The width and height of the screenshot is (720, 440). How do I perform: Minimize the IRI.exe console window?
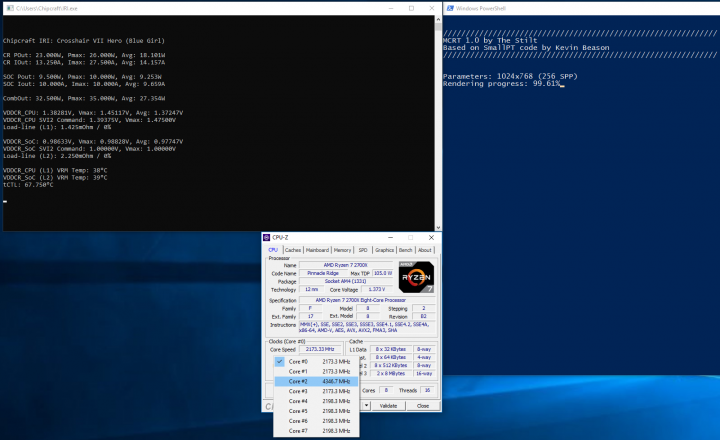[391, 8]
